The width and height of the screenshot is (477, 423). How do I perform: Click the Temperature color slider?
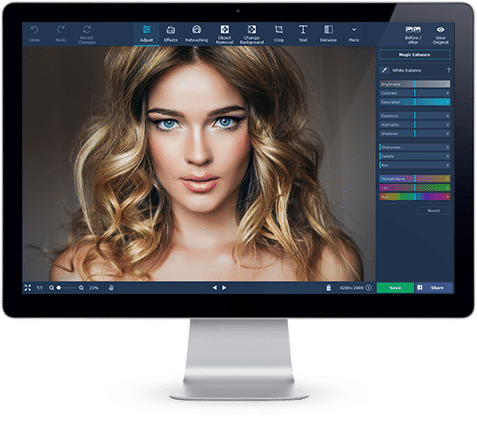click(415, 179)
